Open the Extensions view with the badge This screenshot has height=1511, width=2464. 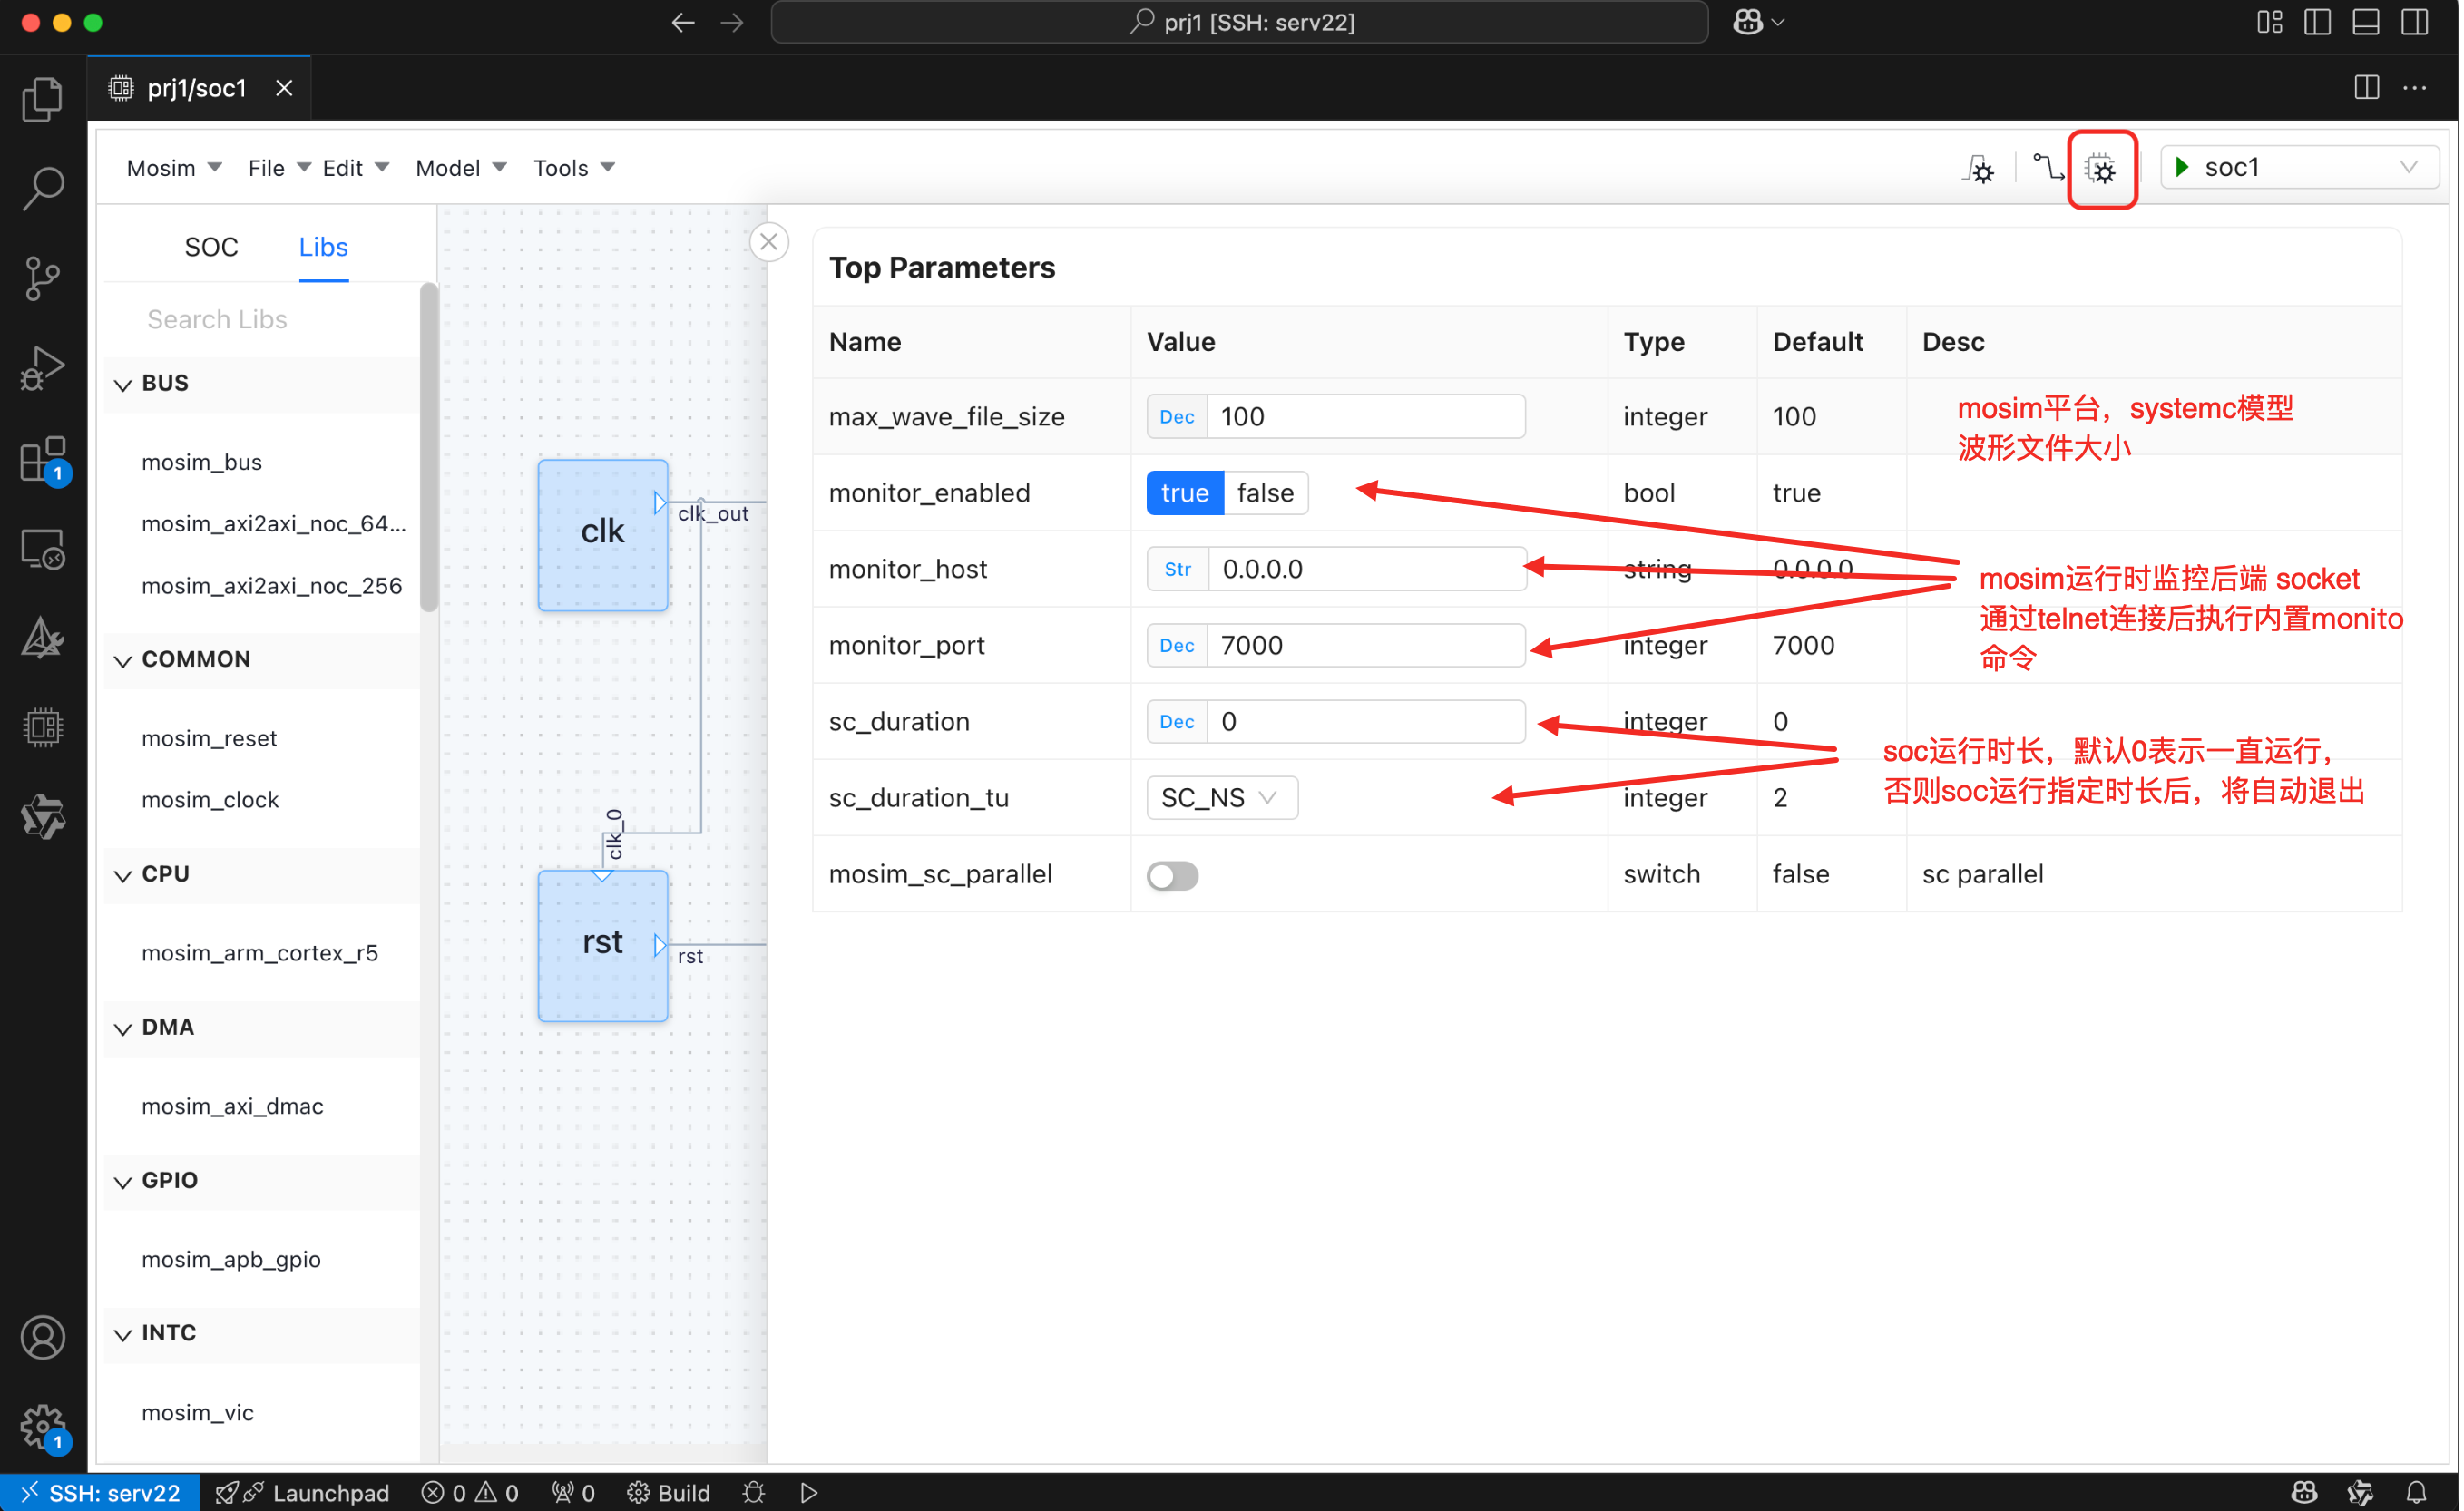[42, 460]
